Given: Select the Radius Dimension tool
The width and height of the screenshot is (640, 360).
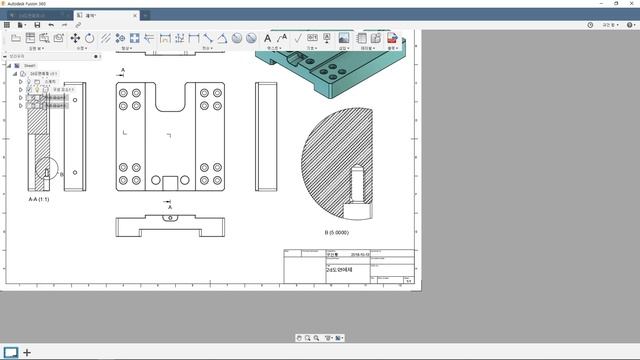Looking at the screenshot, I should point(237,38).
